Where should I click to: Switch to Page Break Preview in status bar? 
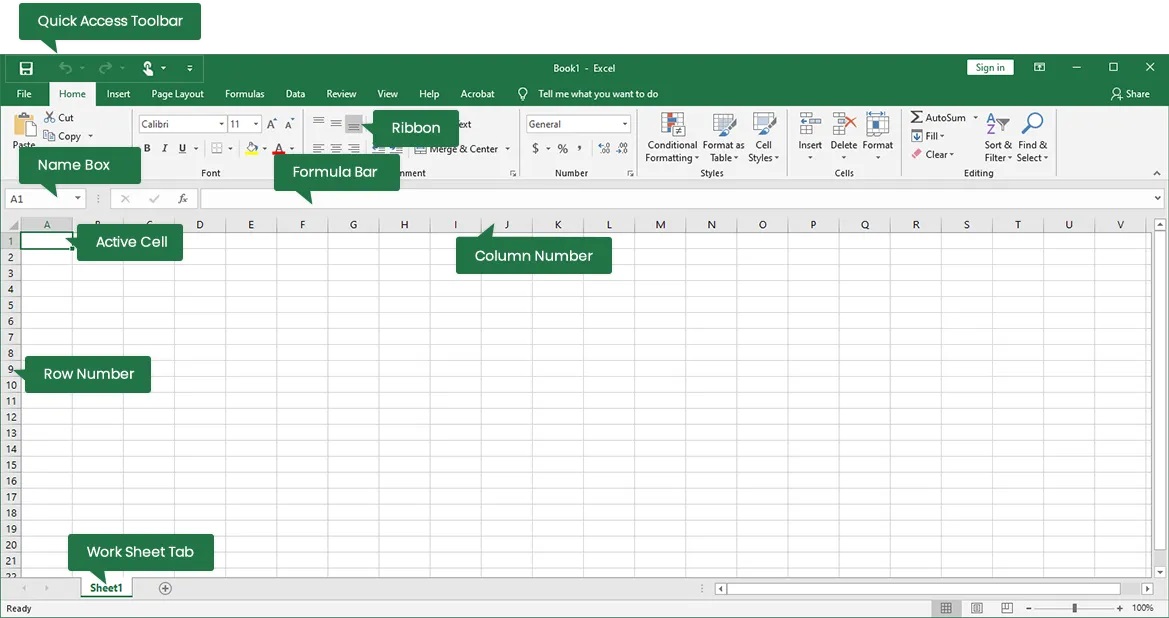point(1008,608)
